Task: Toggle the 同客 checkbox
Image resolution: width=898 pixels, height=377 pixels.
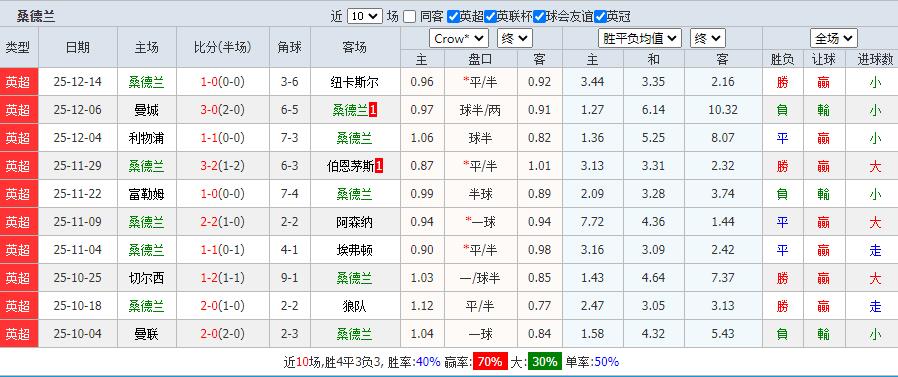Action: (409, 17)
